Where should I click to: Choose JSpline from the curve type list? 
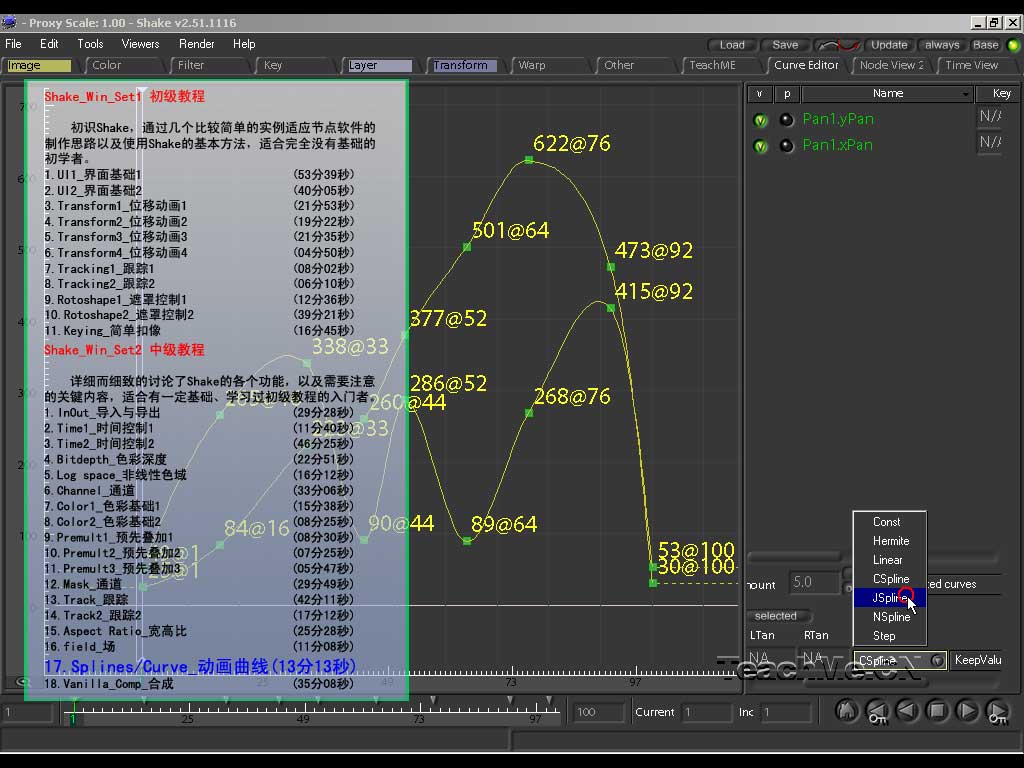coord(889,598)
